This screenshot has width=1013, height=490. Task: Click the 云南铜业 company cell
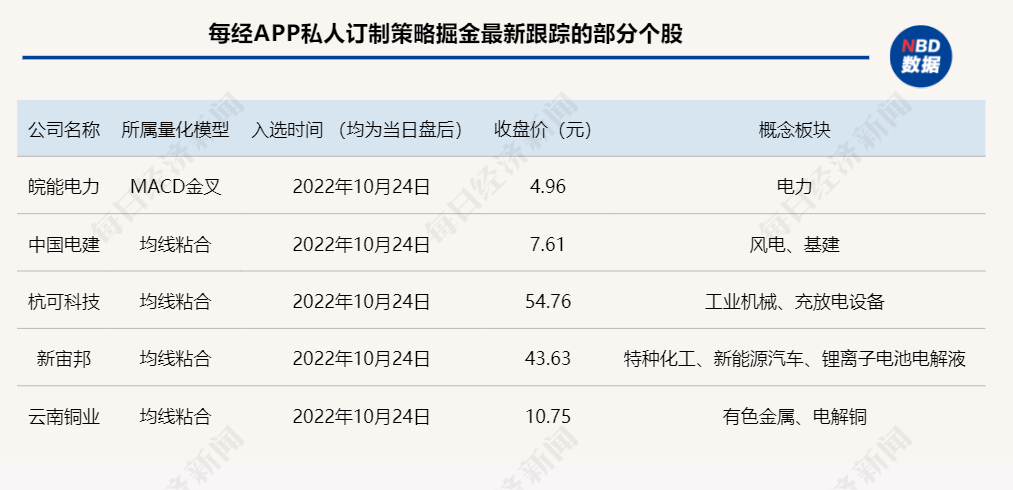point(64,416)
